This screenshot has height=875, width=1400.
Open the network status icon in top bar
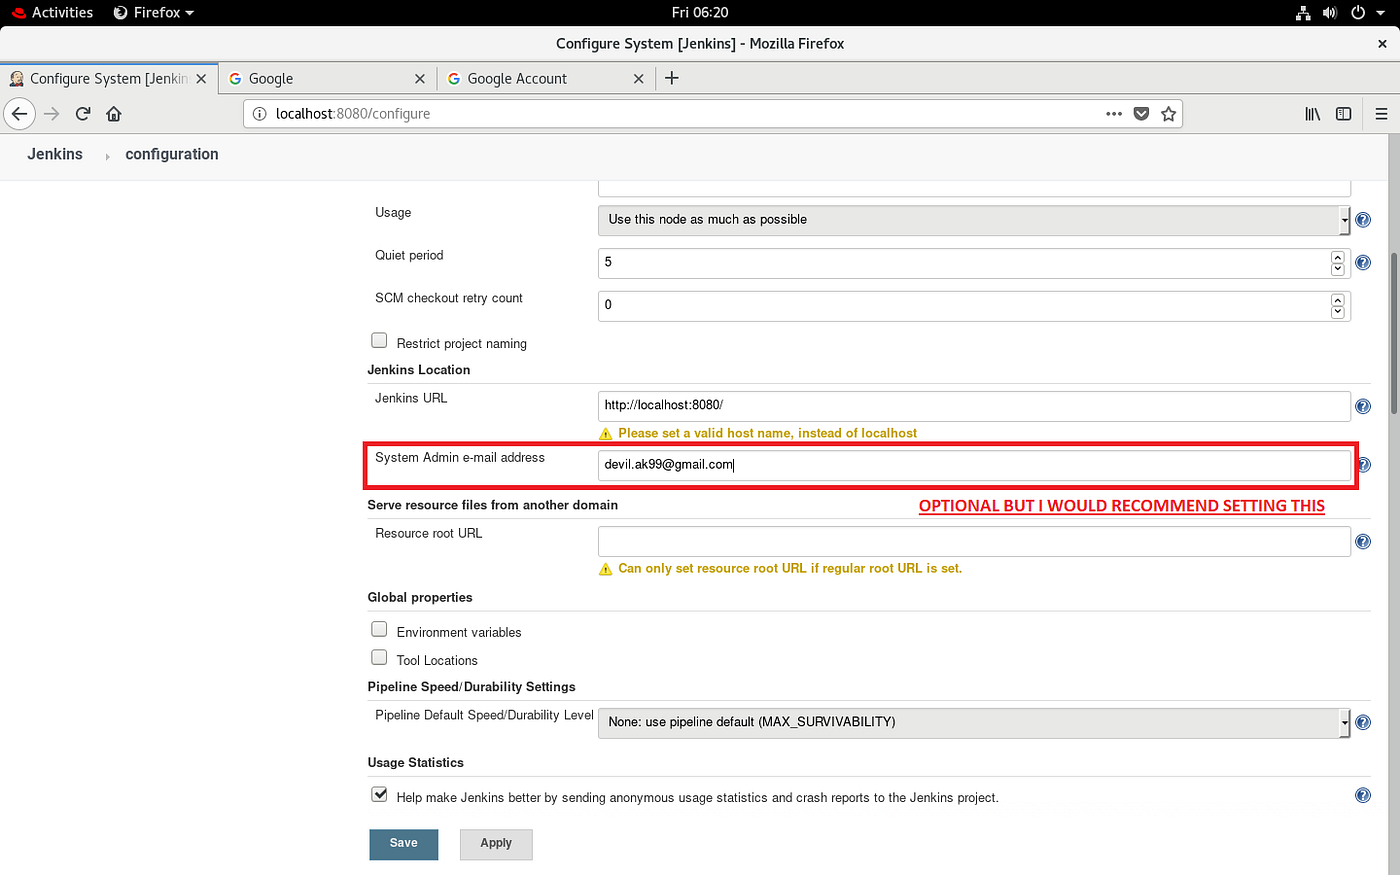1303,13
